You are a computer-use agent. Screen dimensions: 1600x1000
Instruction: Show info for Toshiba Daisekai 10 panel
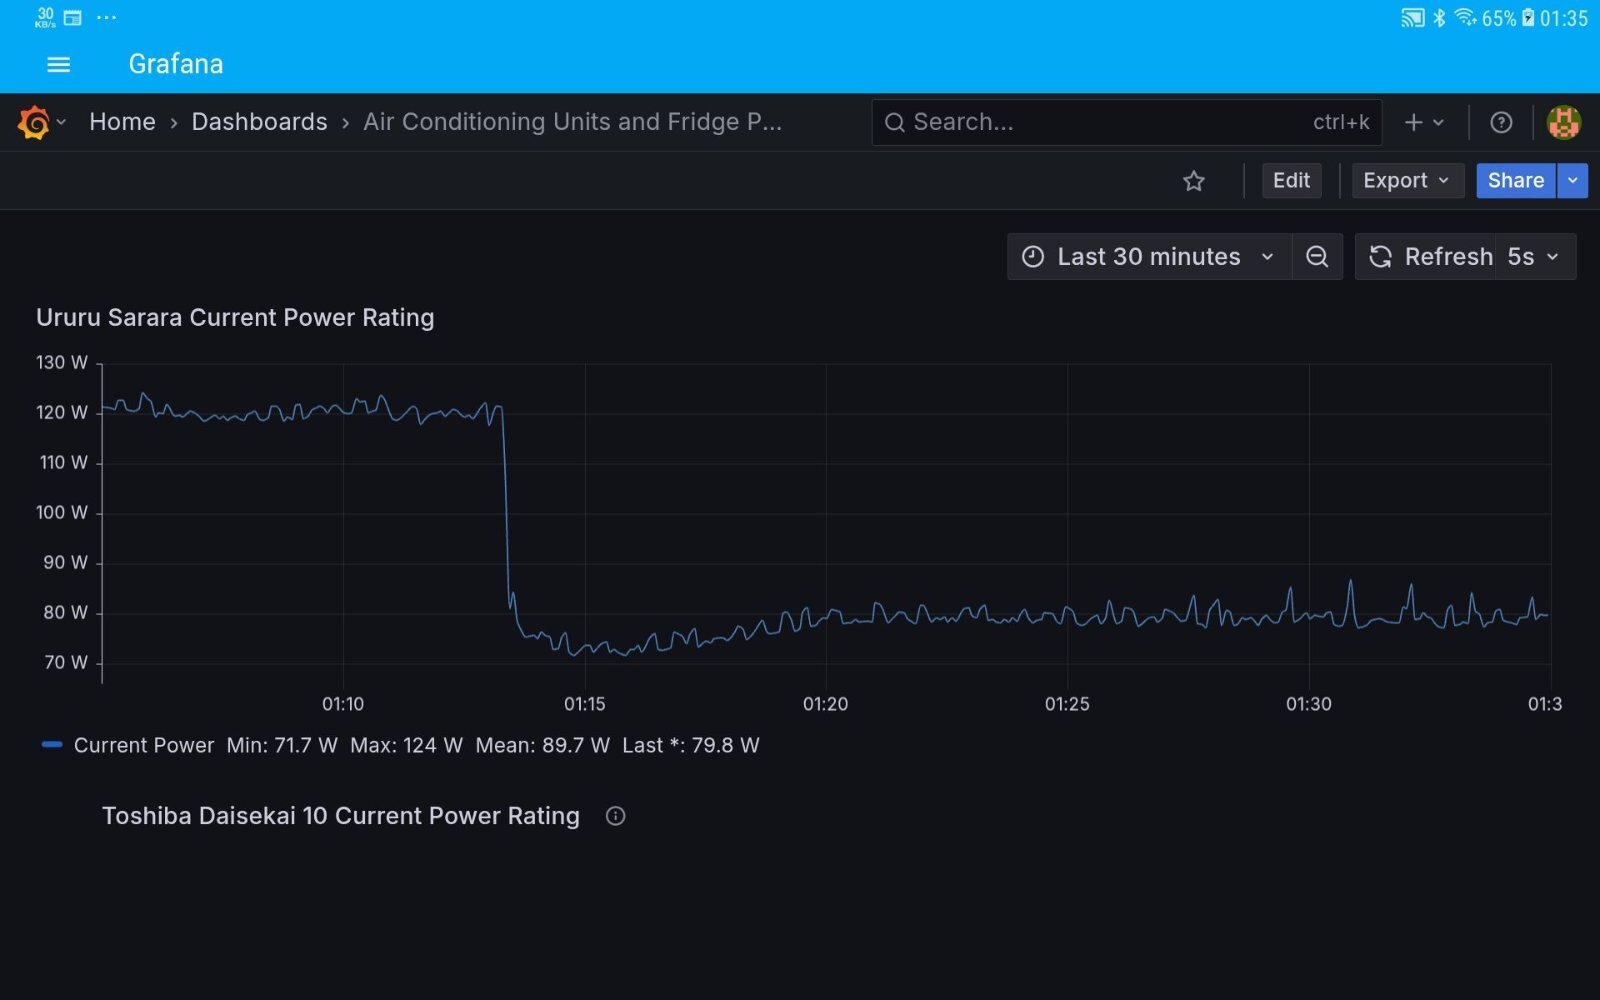point(616,816)
